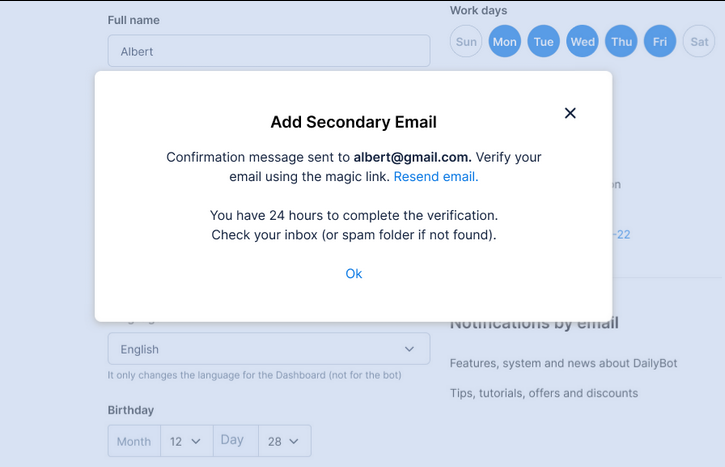Open the English language dropdown
This screenshot has height=467, width=725.
269,349
